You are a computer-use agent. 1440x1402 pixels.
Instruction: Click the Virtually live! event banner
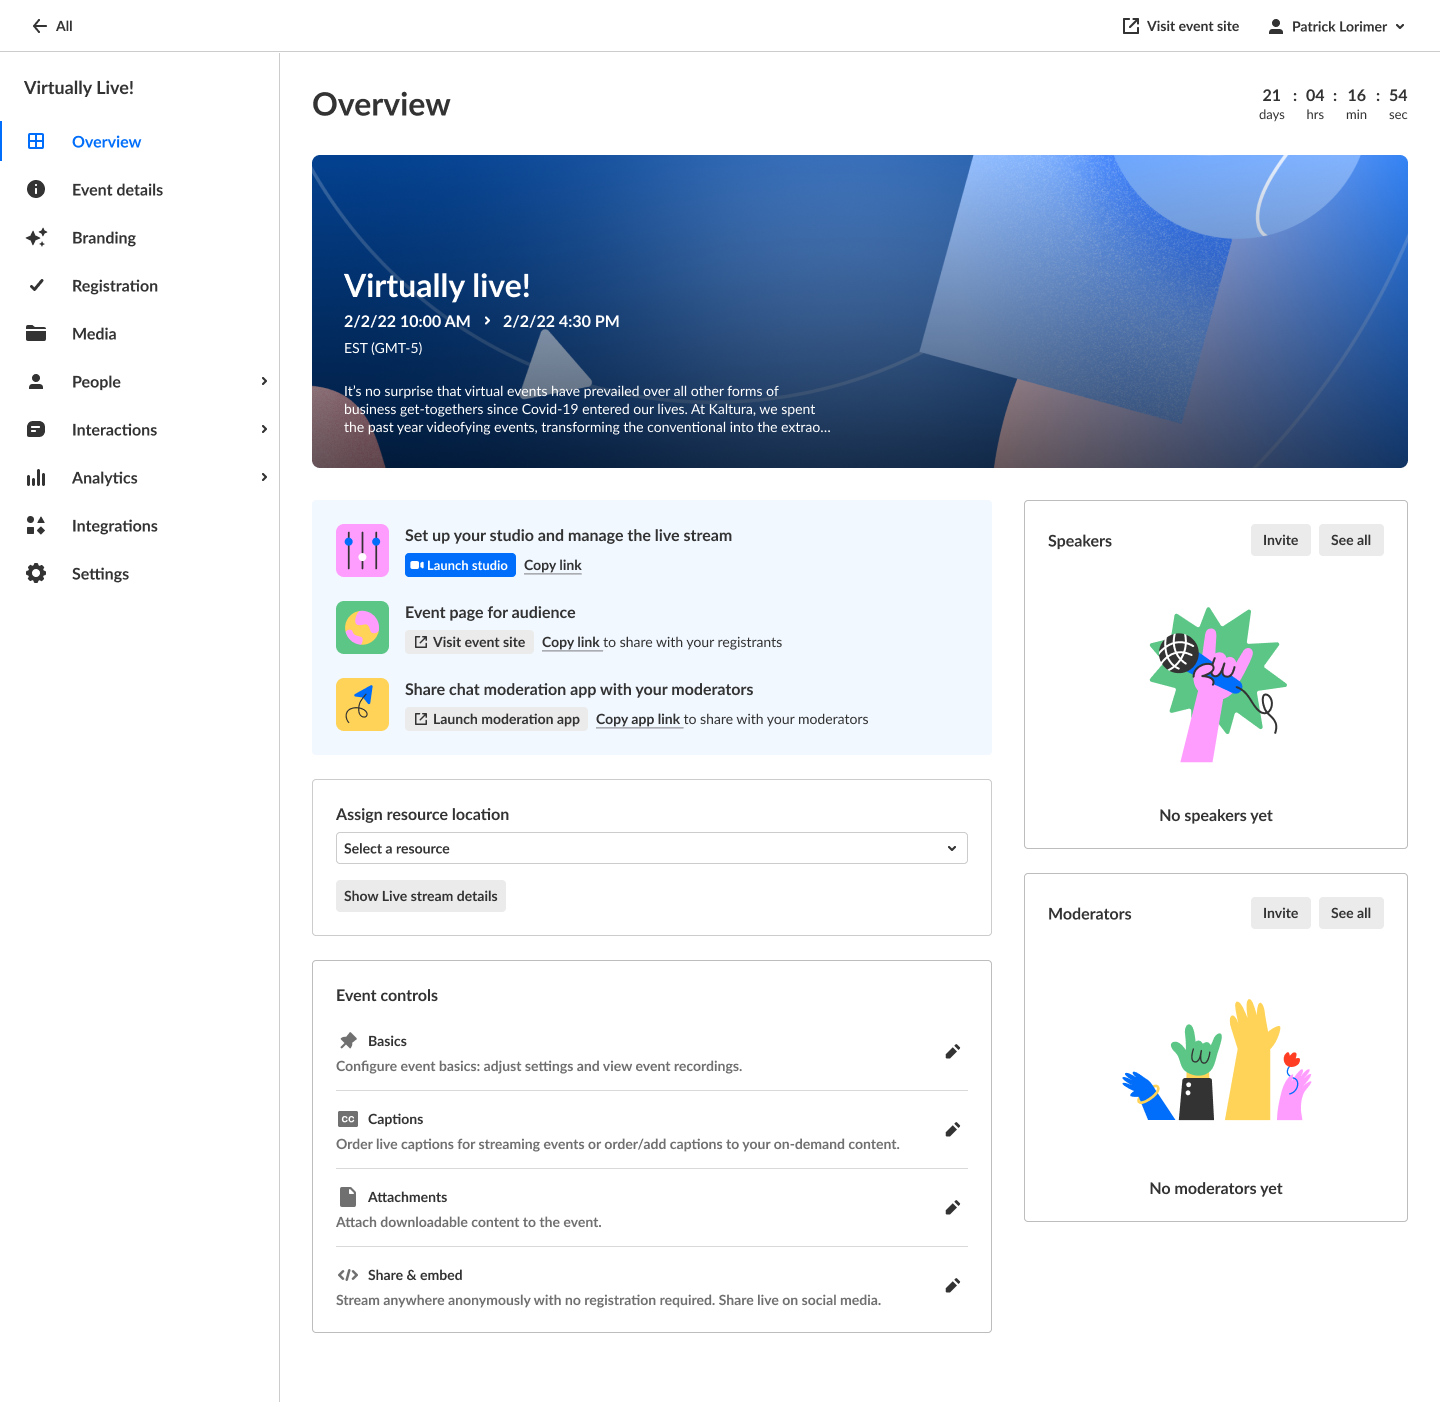[x=860, y=311]
